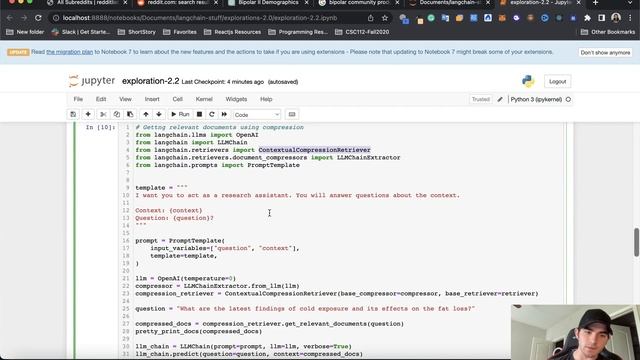Viewport: 640px width, 360px height.
Task: Open the browser profile avatar
Action: point(616,18)
